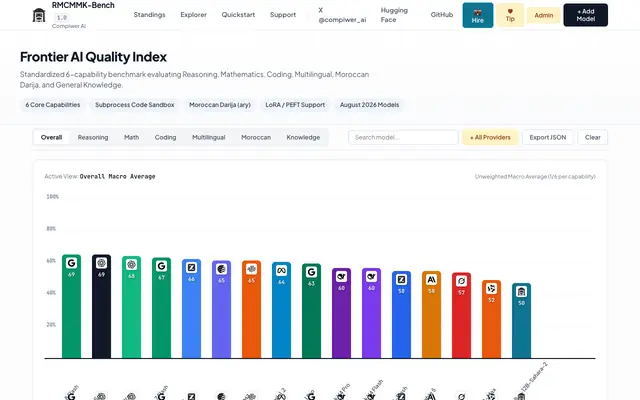640x400 pixels.
Task: Click the Anthropic icon on the amber 58 bar
Action: 431,280
